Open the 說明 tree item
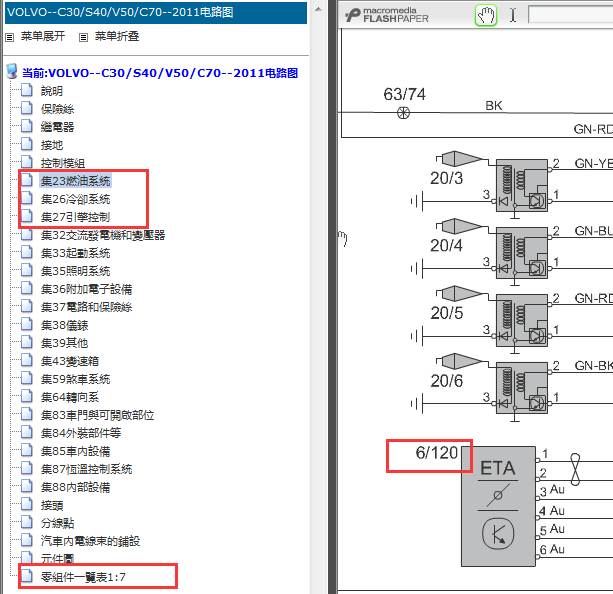 (x=52, y=91)
